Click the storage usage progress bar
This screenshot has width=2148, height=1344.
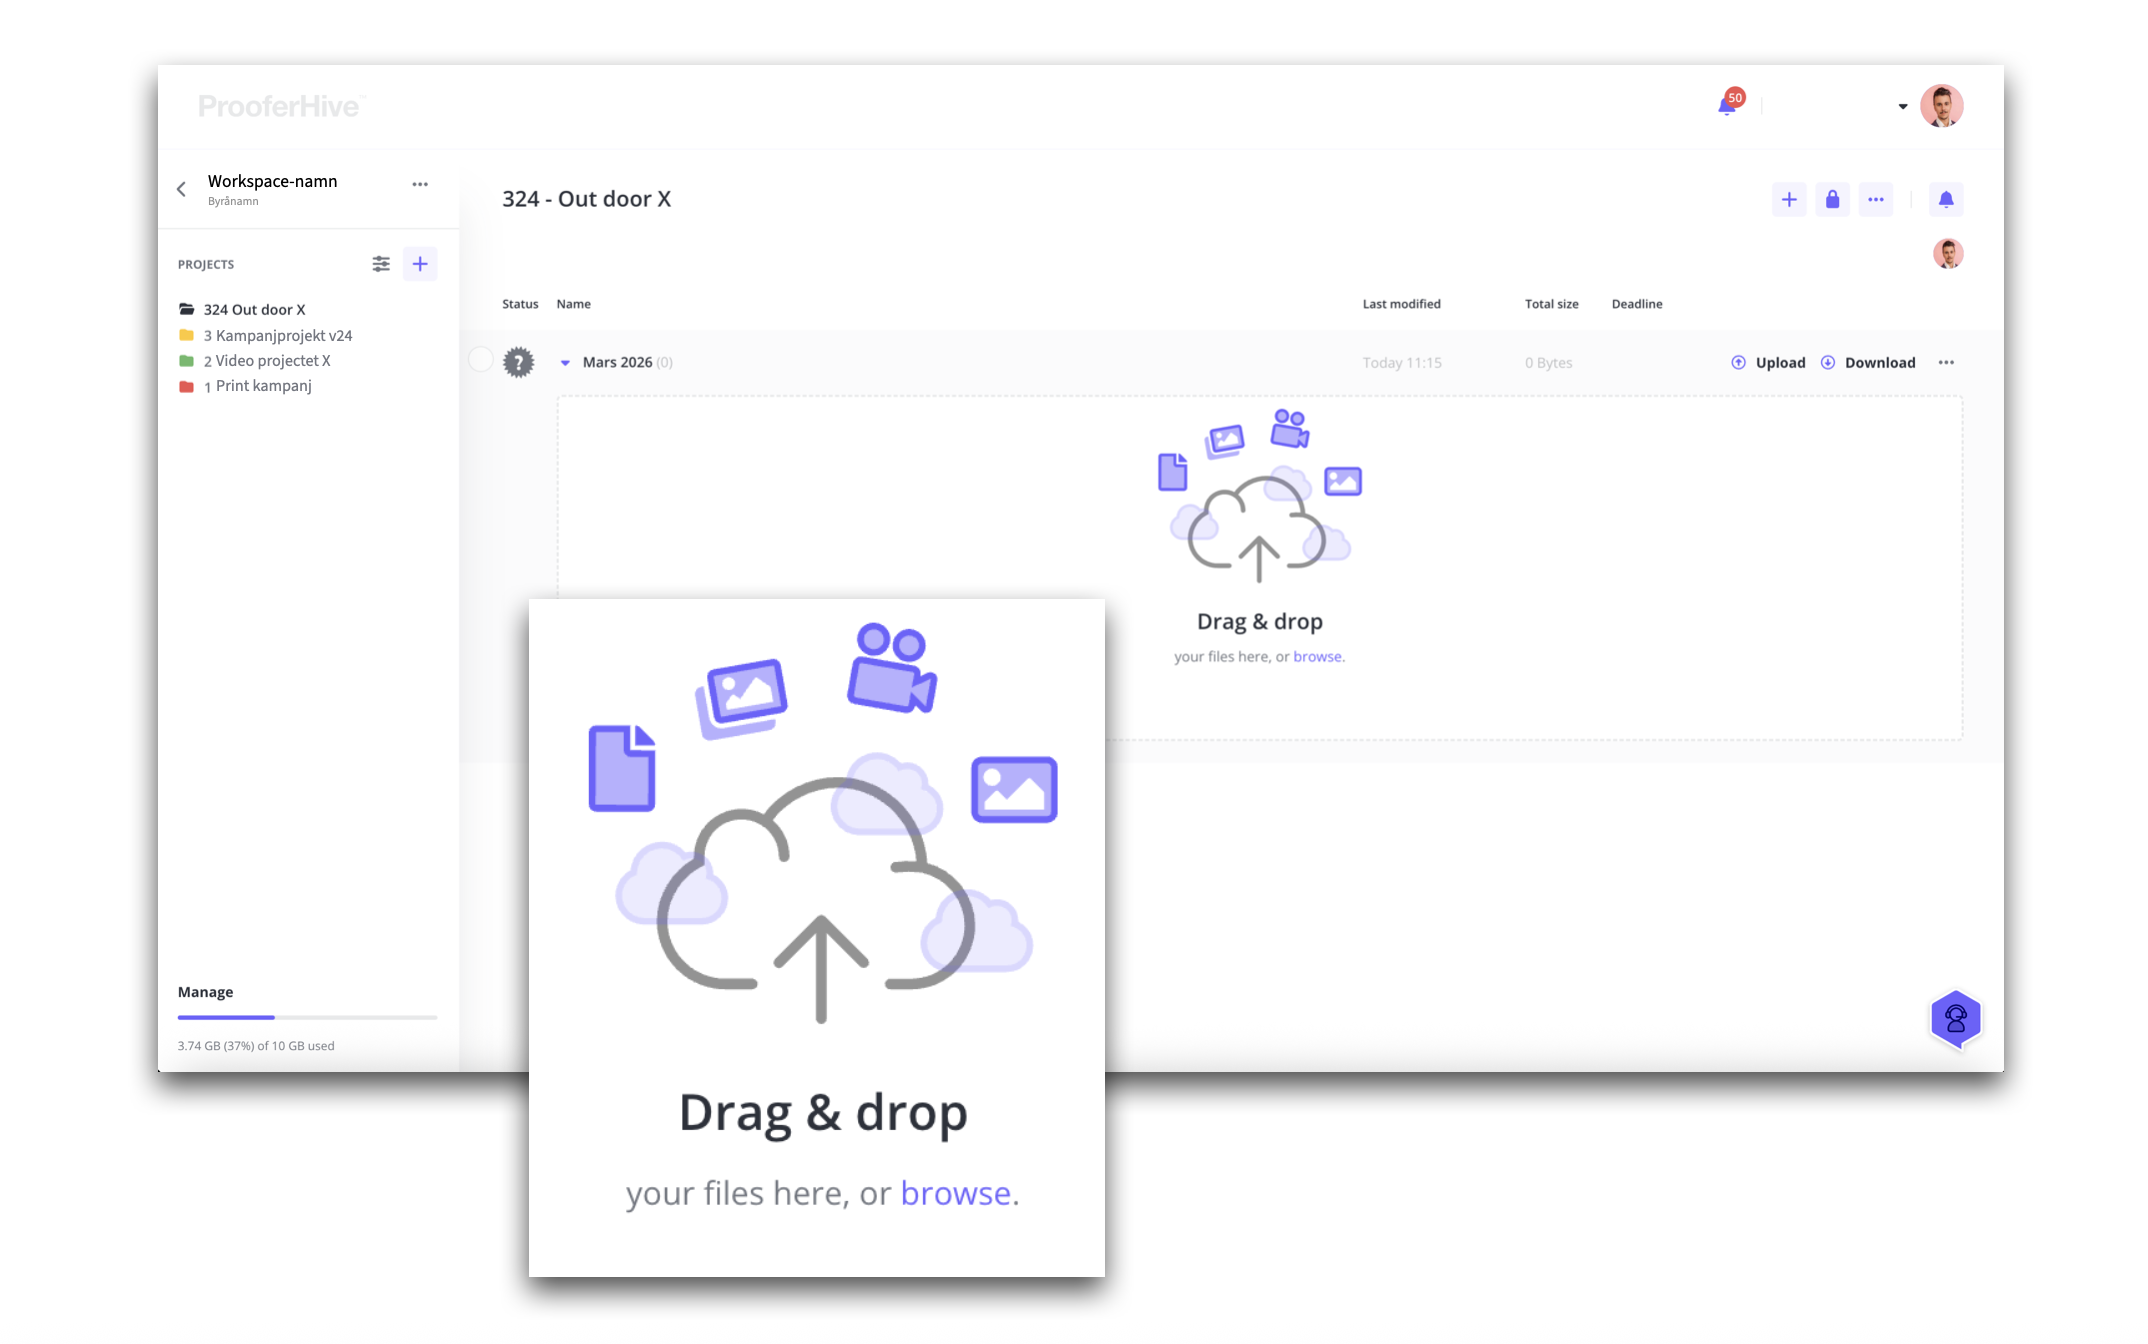pyautogui.click(x=307, y=1017)
